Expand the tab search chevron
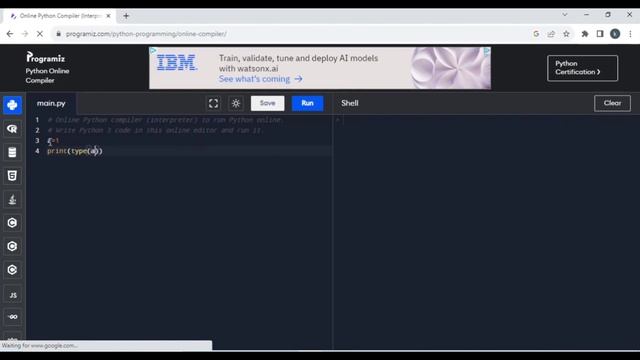Image resolution: width=640 pixels, height=360 pixels. click(x=565, y=15)
